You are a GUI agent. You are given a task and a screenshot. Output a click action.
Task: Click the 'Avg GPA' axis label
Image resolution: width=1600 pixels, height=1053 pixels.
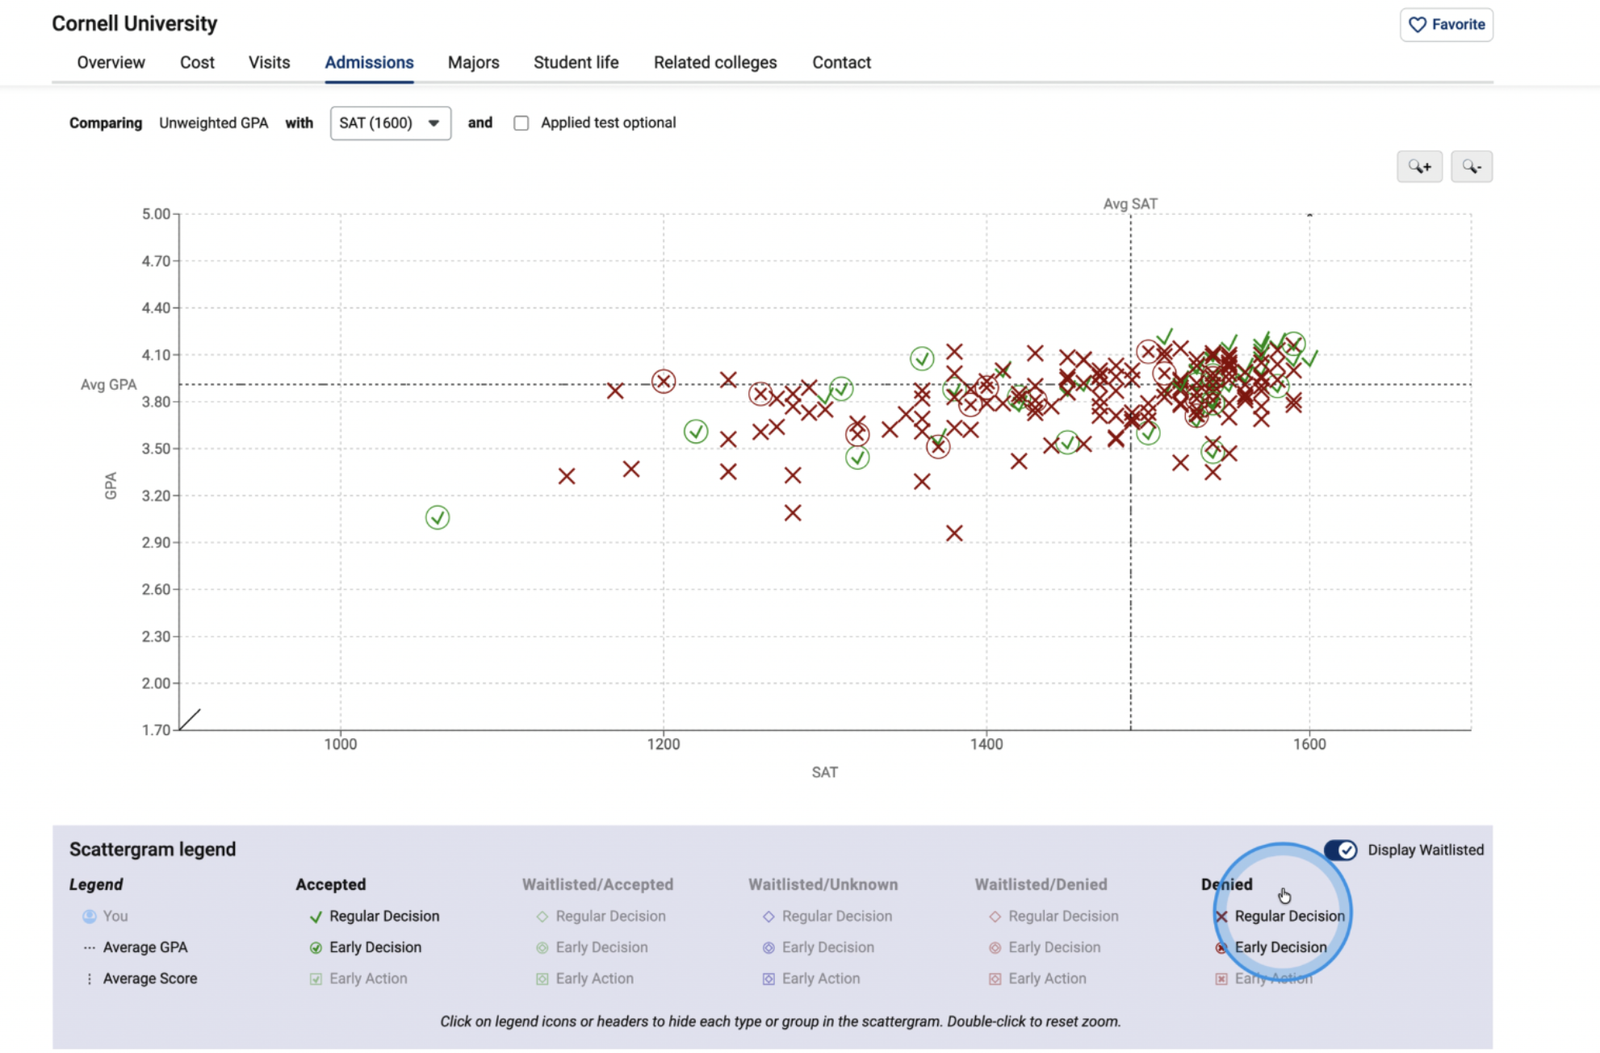point(108,385)
